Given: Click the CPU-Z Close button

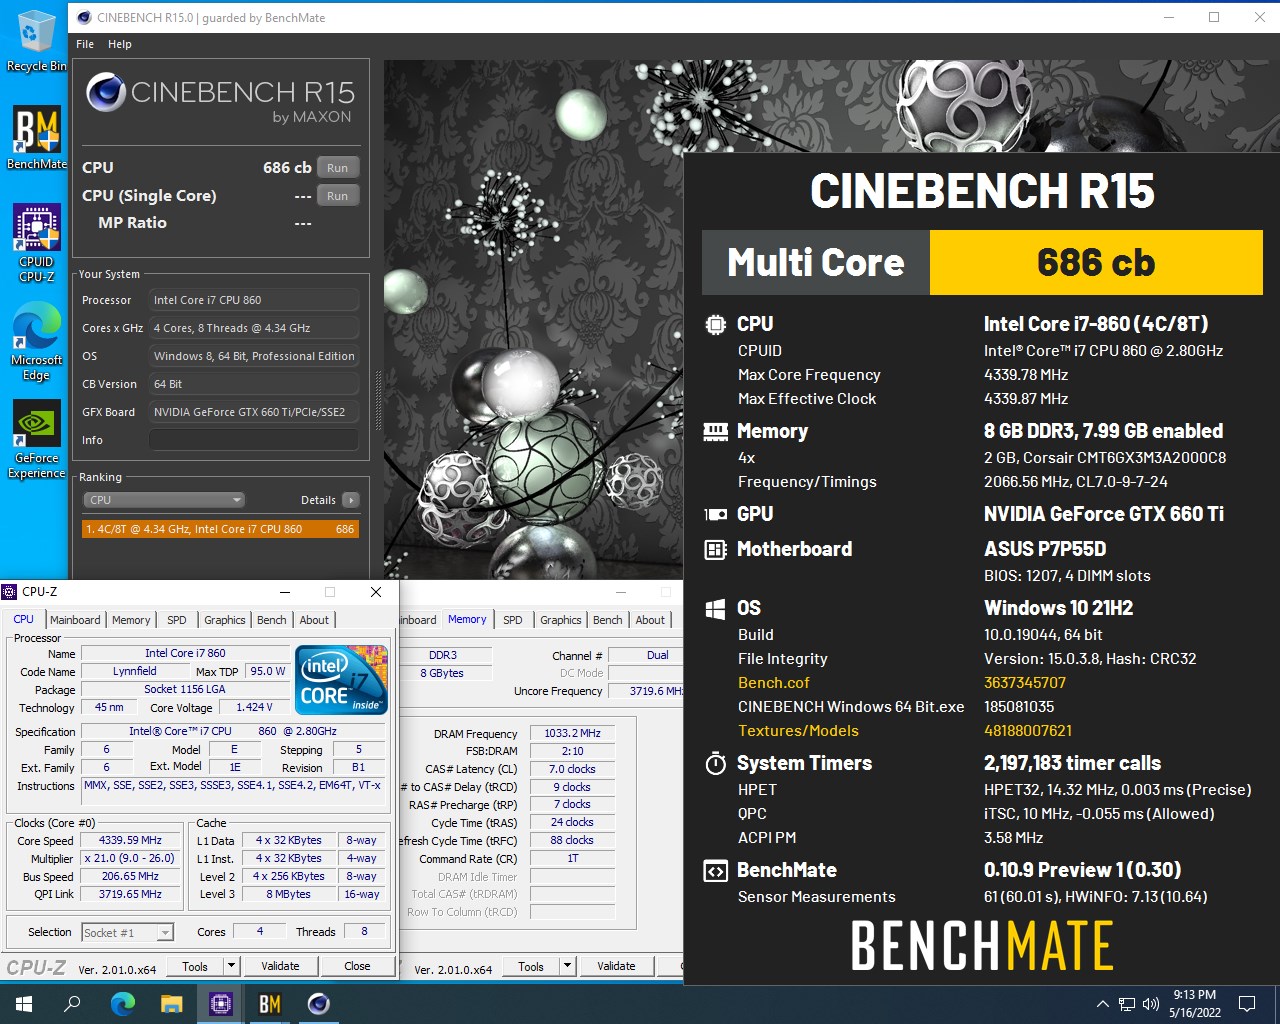Looking at the screenshot, I should pyautogui.click(x=357, y=966).
